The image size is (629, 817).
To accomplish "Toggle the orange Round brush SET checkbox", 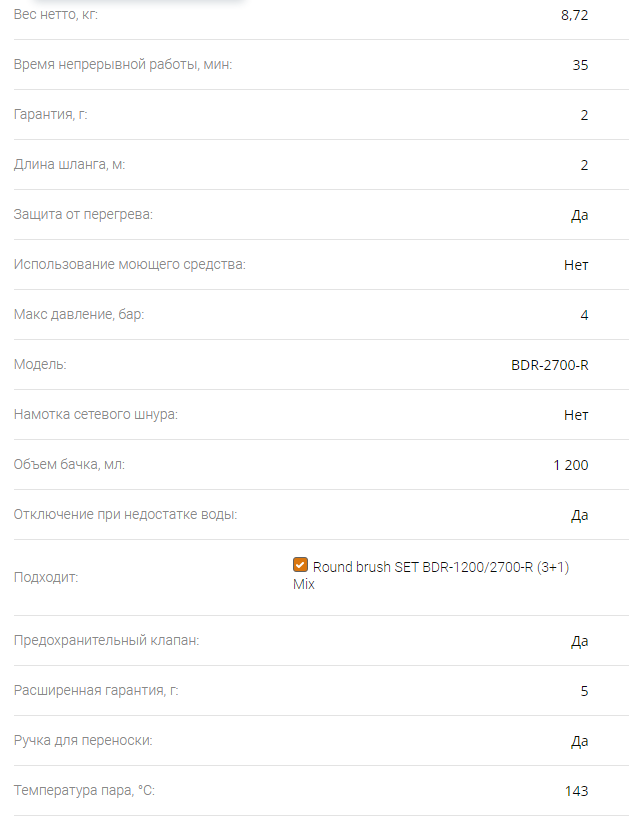I will [300, 565].
